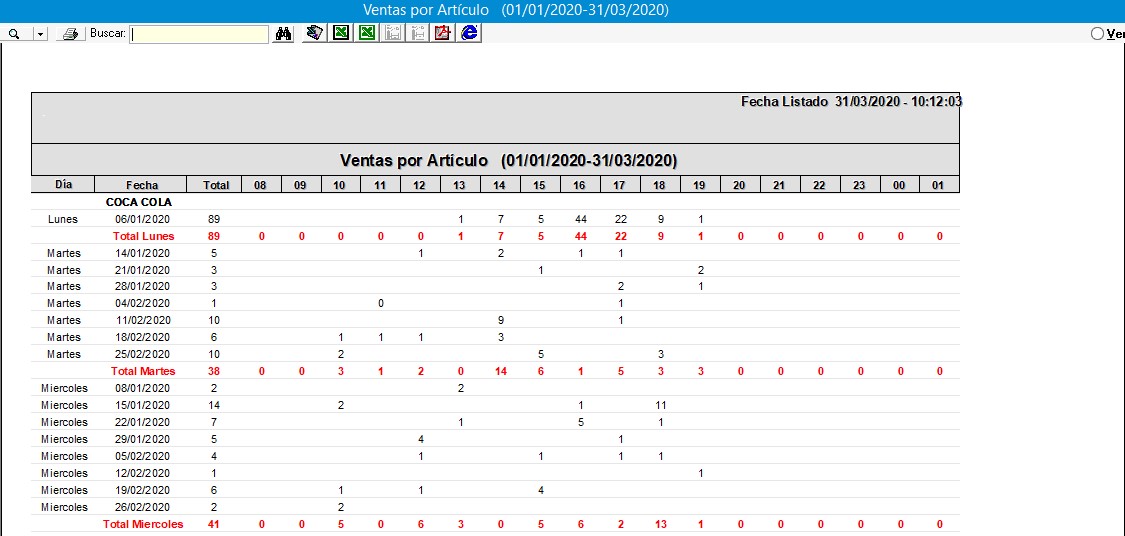
Task: Click the 20 hour column header
Action: [x=739, y=184]
